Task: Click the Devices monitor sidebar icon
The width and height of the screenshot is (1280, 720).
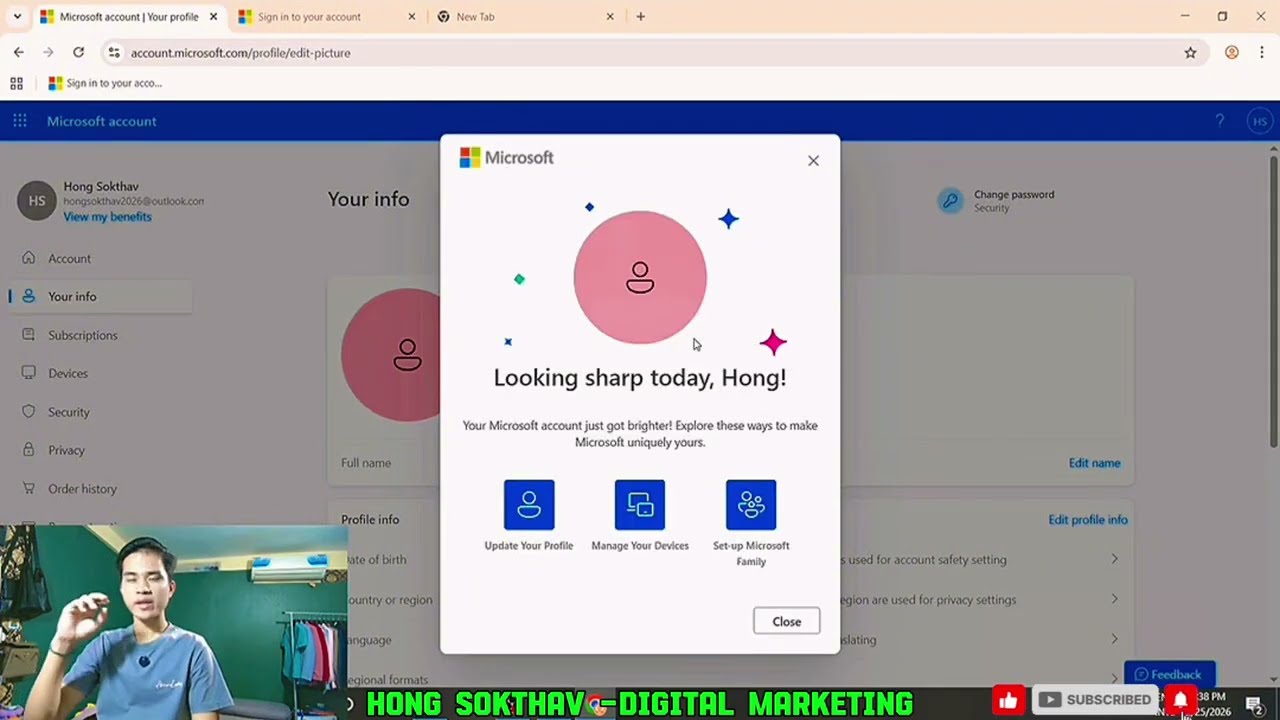Action: [x=29, y=373]
